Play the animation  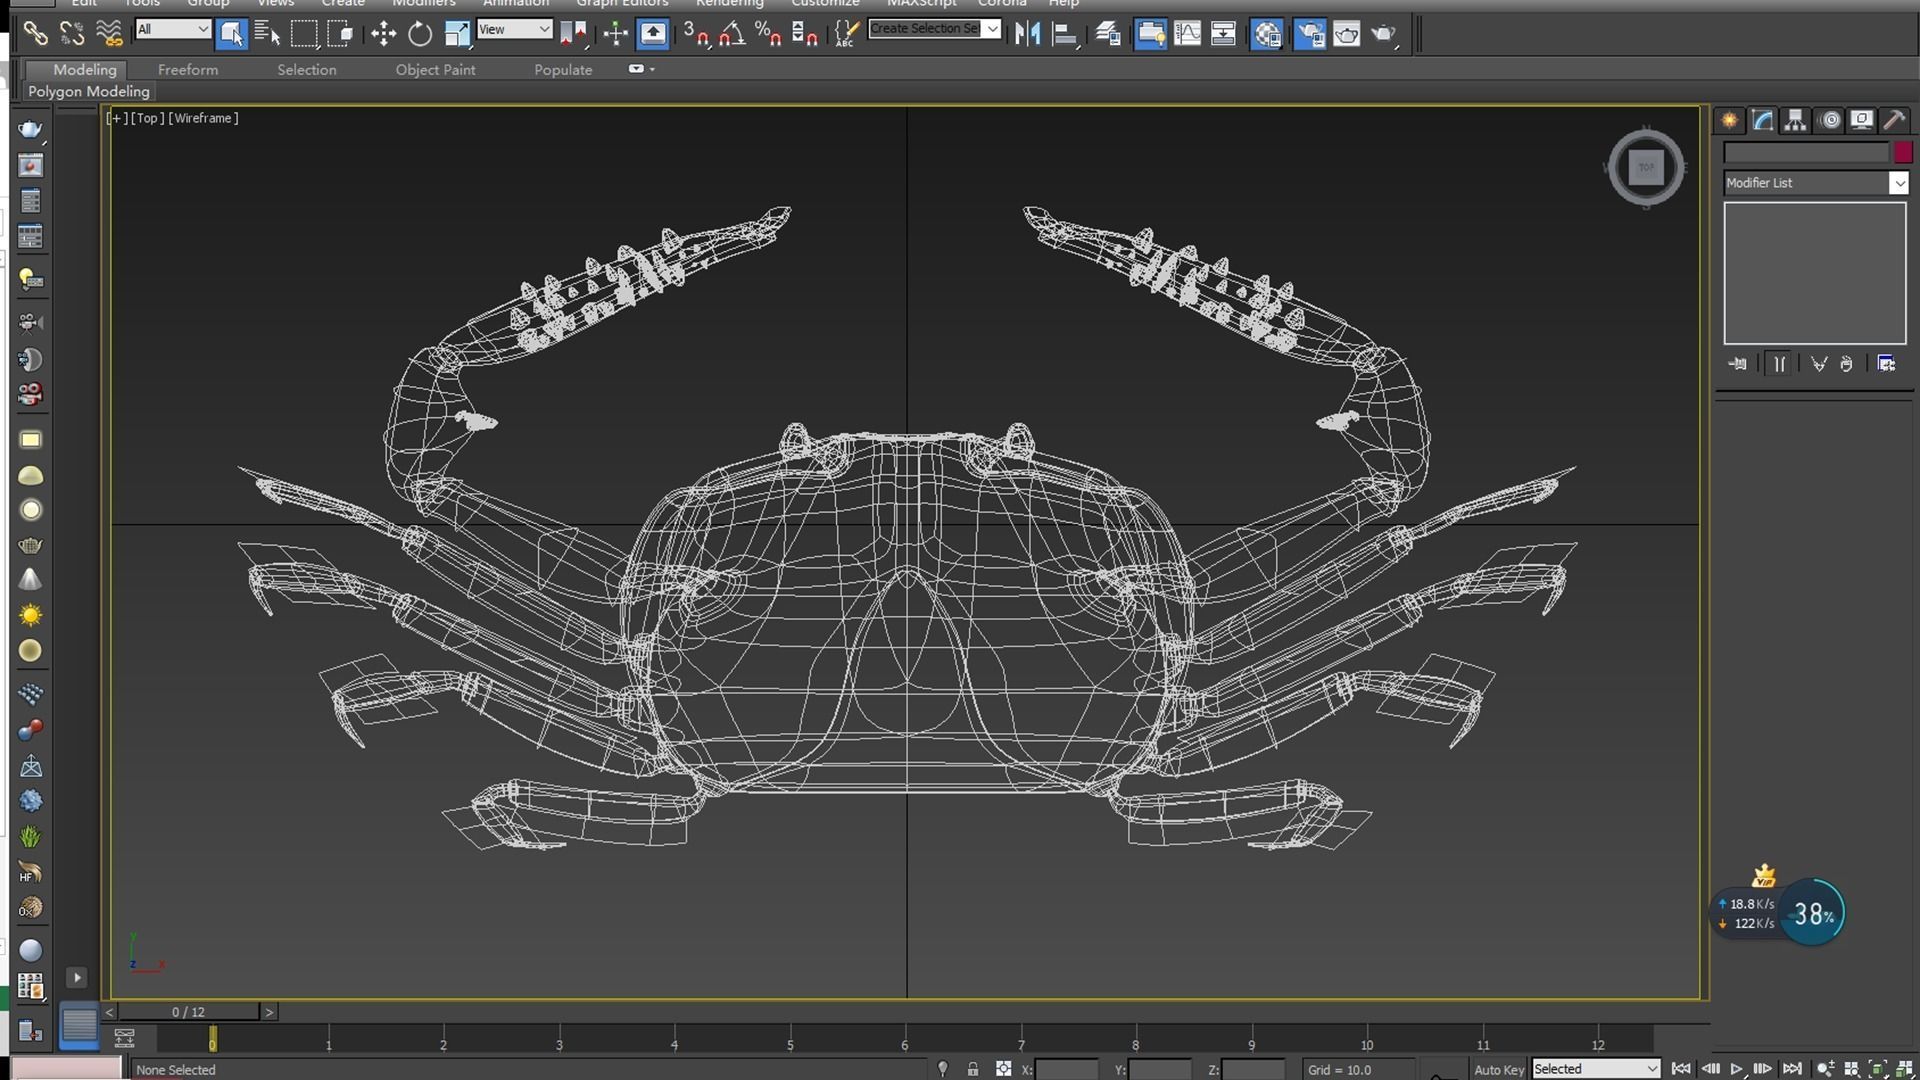click(1737, 1069)
